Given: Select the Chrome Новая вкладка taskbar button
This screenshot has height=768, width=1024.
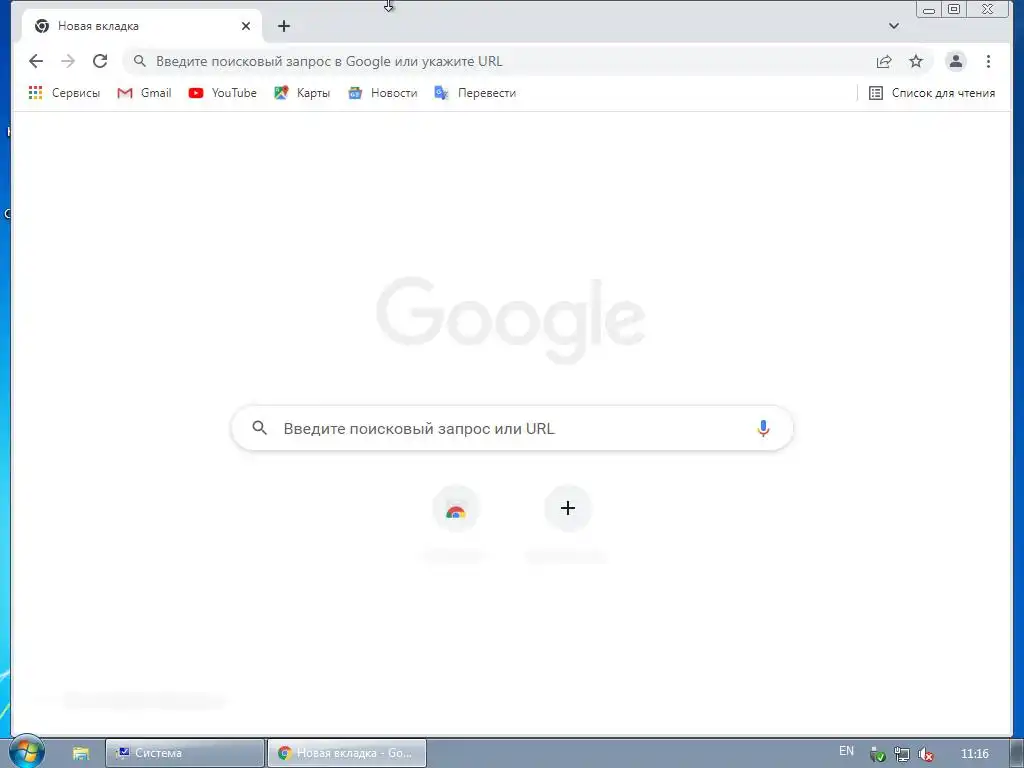Looking at the screenshot, I should pos(347,753).
